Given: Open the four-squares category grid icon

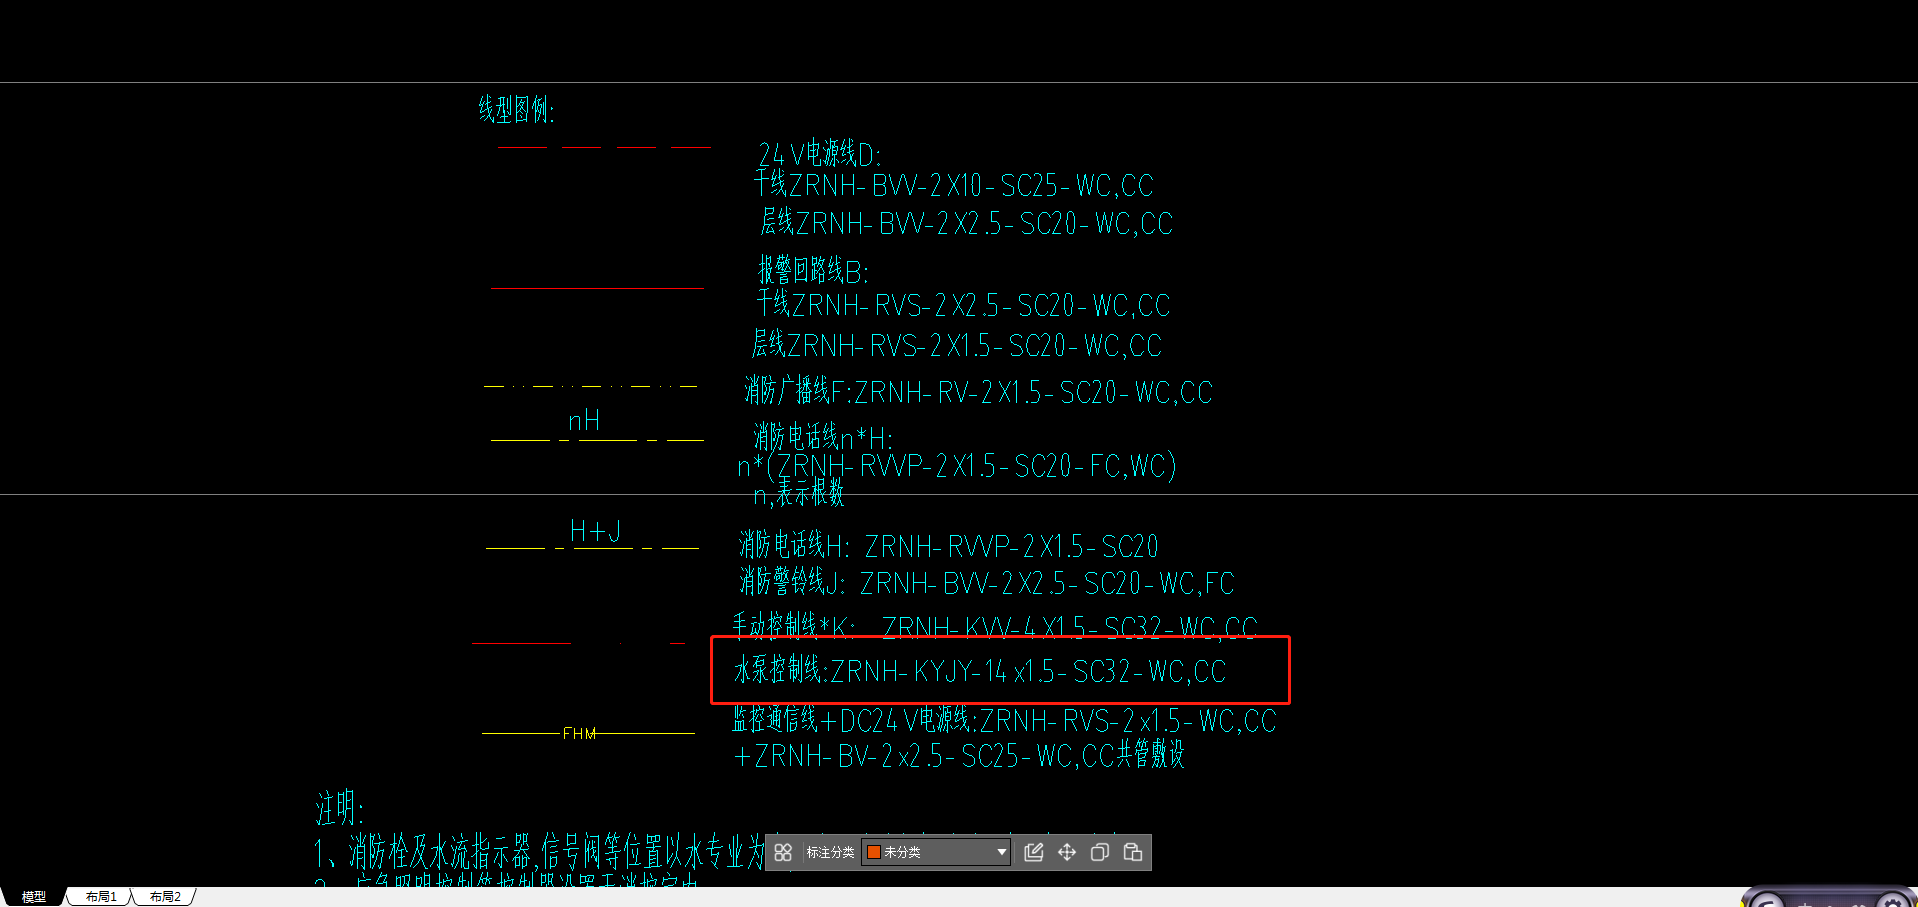Looking at the screenshot, I should click(x=783, y=852).
